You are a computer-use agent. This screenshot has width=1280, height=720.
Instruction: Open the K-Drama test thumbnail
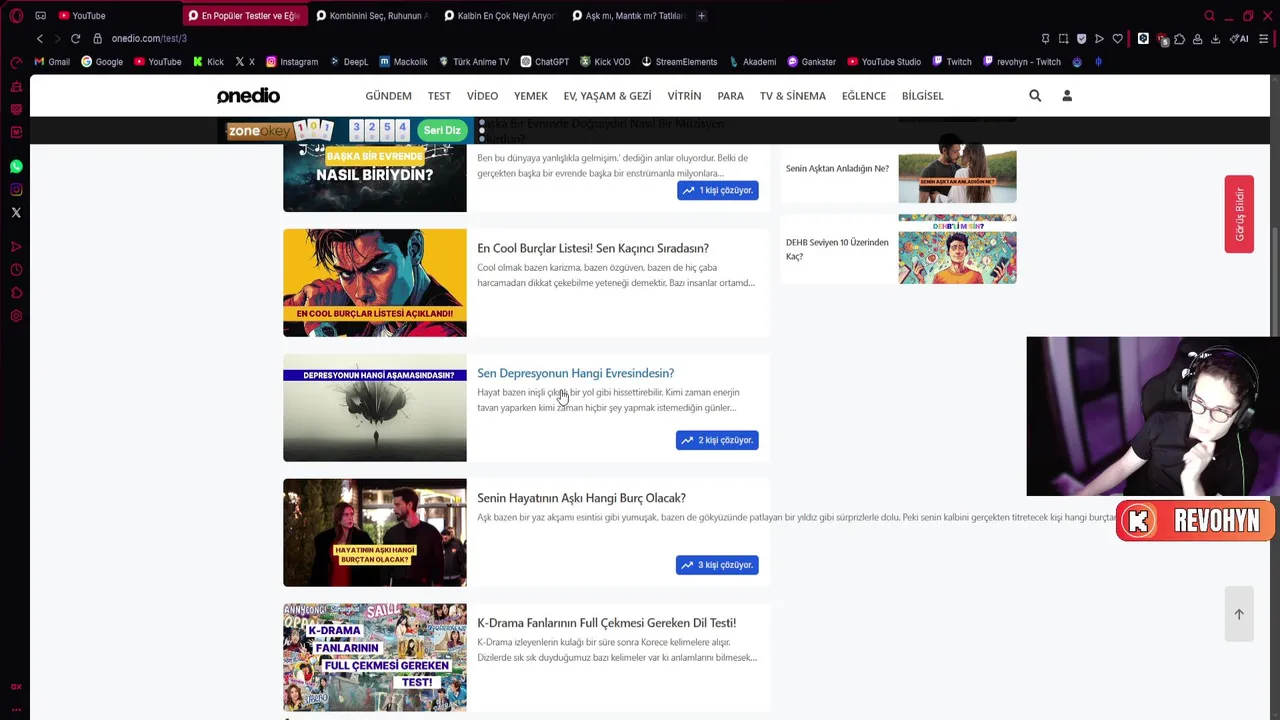pyautogui.click(x=375, y=657)
